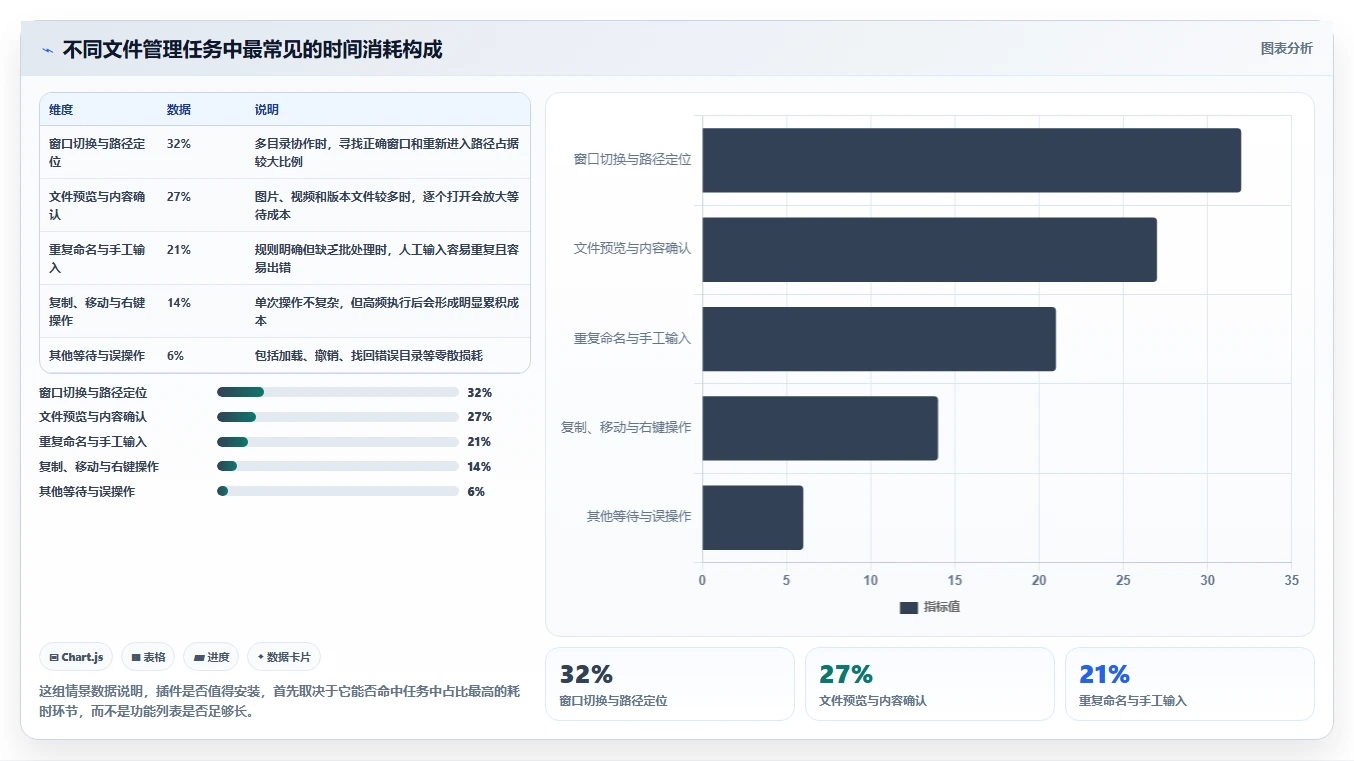Click the chart bar for 复制、移动与右键操作
Image resolution: width=1354 pixels, height=761 pixels.
820,428
